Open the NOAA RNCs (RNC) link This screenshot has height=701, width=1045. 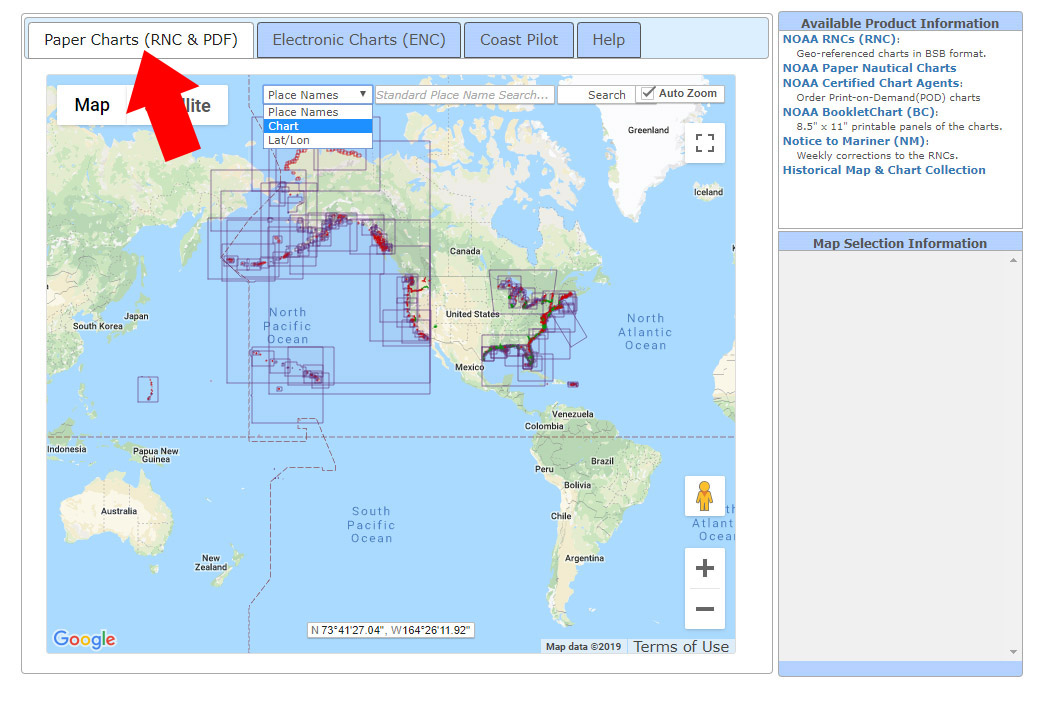pos(840,39)
